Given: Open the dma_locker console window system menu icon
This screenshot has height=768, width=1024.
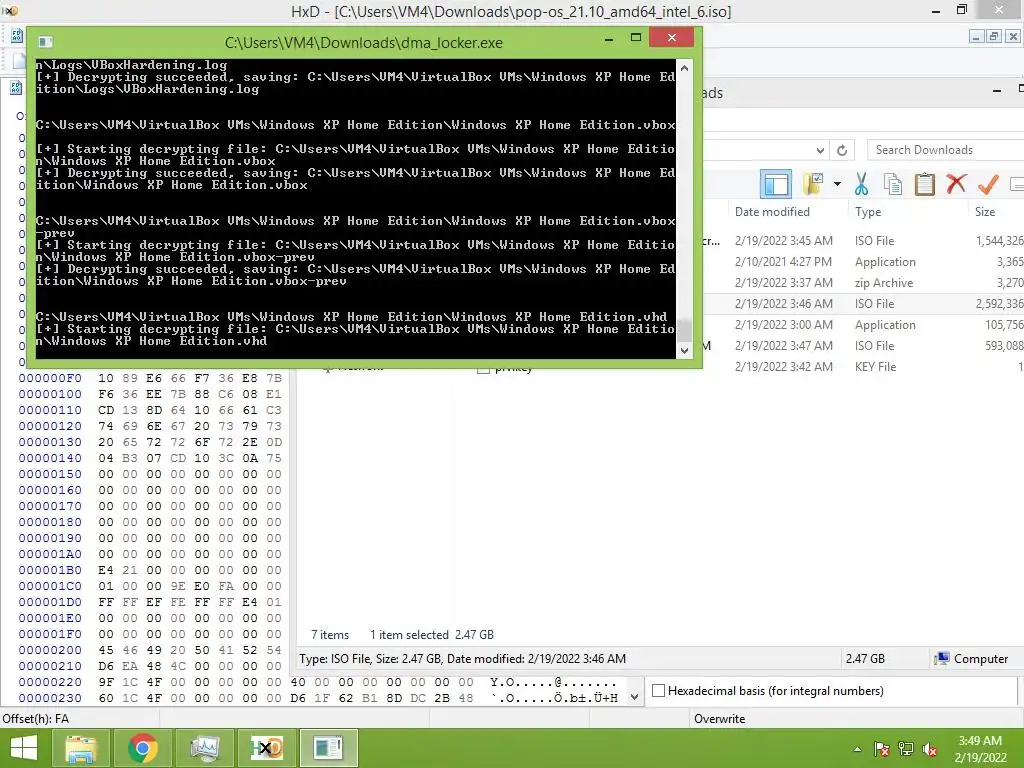Looking at the screenshot, I should [x=45, y=42].
